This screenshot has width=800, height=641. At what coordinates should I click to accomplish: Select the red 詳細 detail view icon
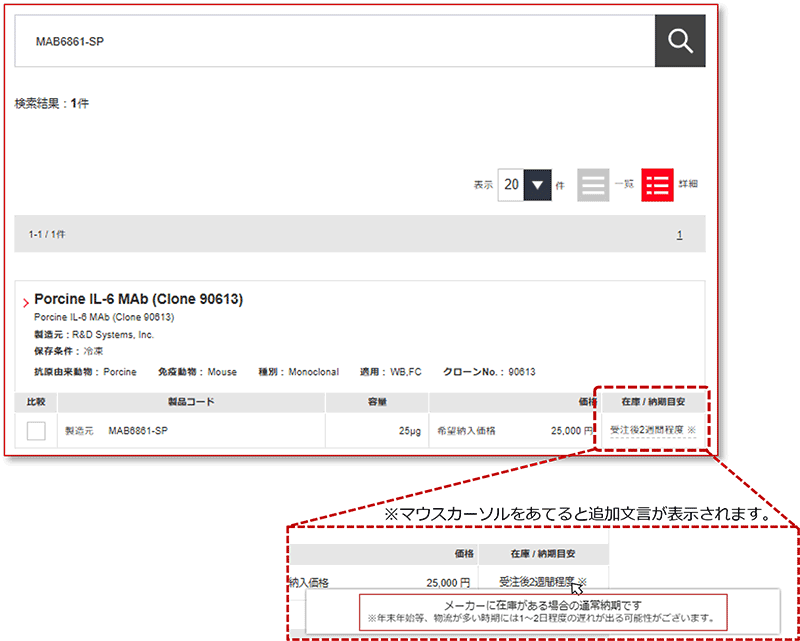click(657, 184)
